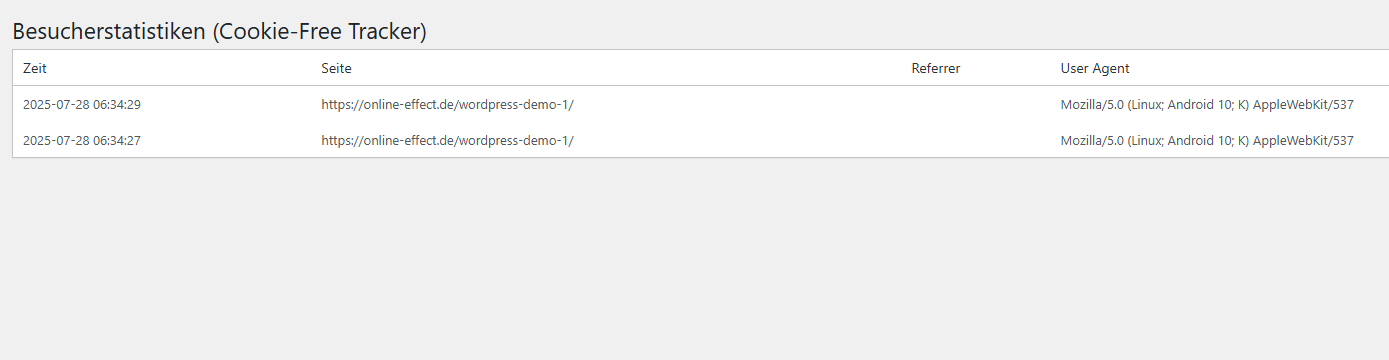Select the Seite column header

(336, 68)
